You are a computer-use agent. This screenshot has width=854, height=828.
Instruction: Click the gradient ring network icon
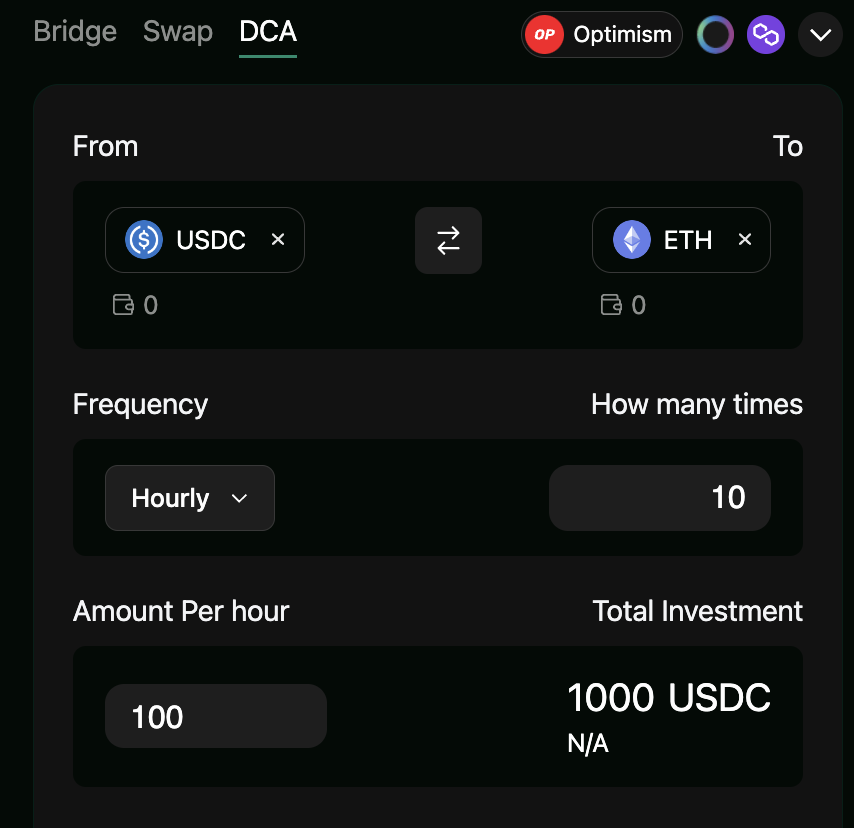coord(715,34)
